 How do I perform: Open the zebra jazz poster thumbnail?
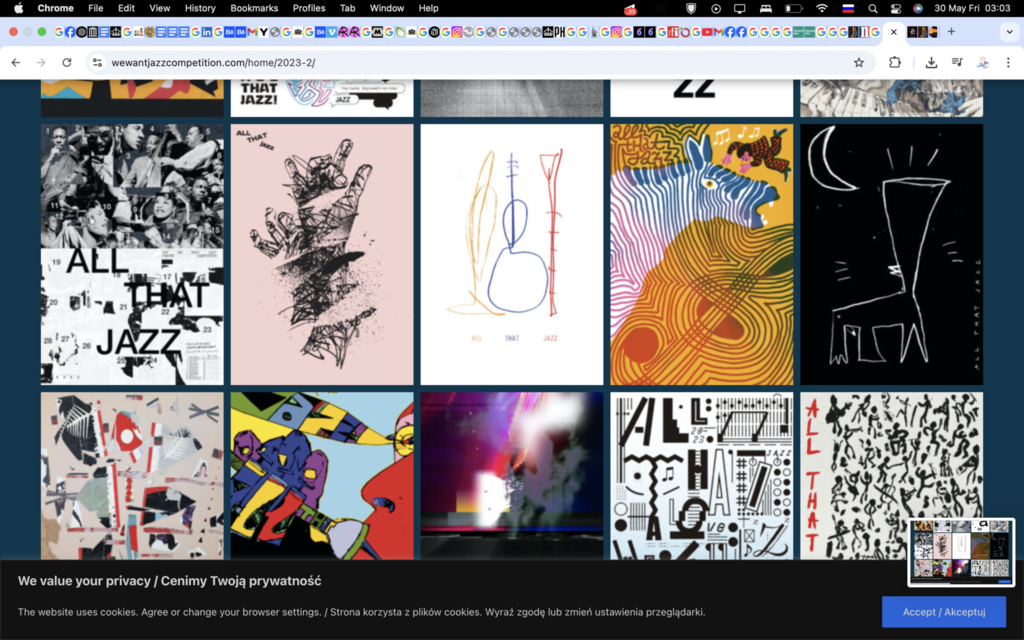click(701, 254)
